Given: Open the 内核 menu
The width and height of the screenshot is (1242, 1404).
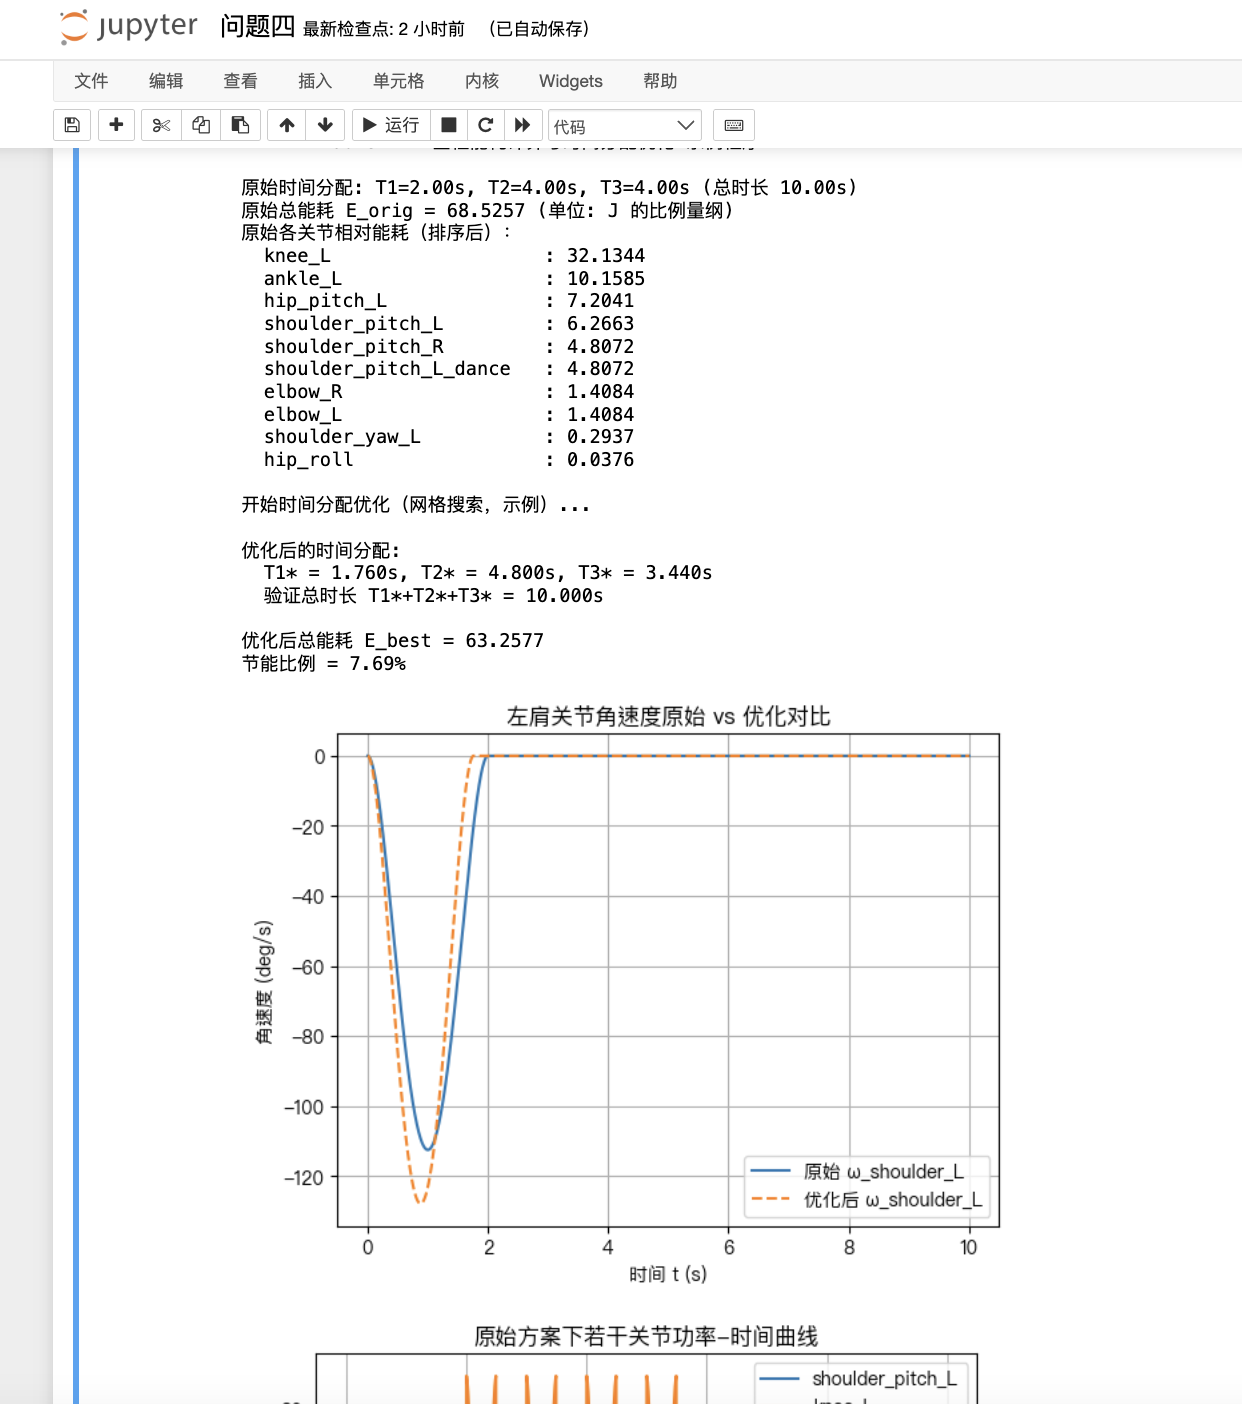Looking at the screenshot, I should tap(482, 81).
